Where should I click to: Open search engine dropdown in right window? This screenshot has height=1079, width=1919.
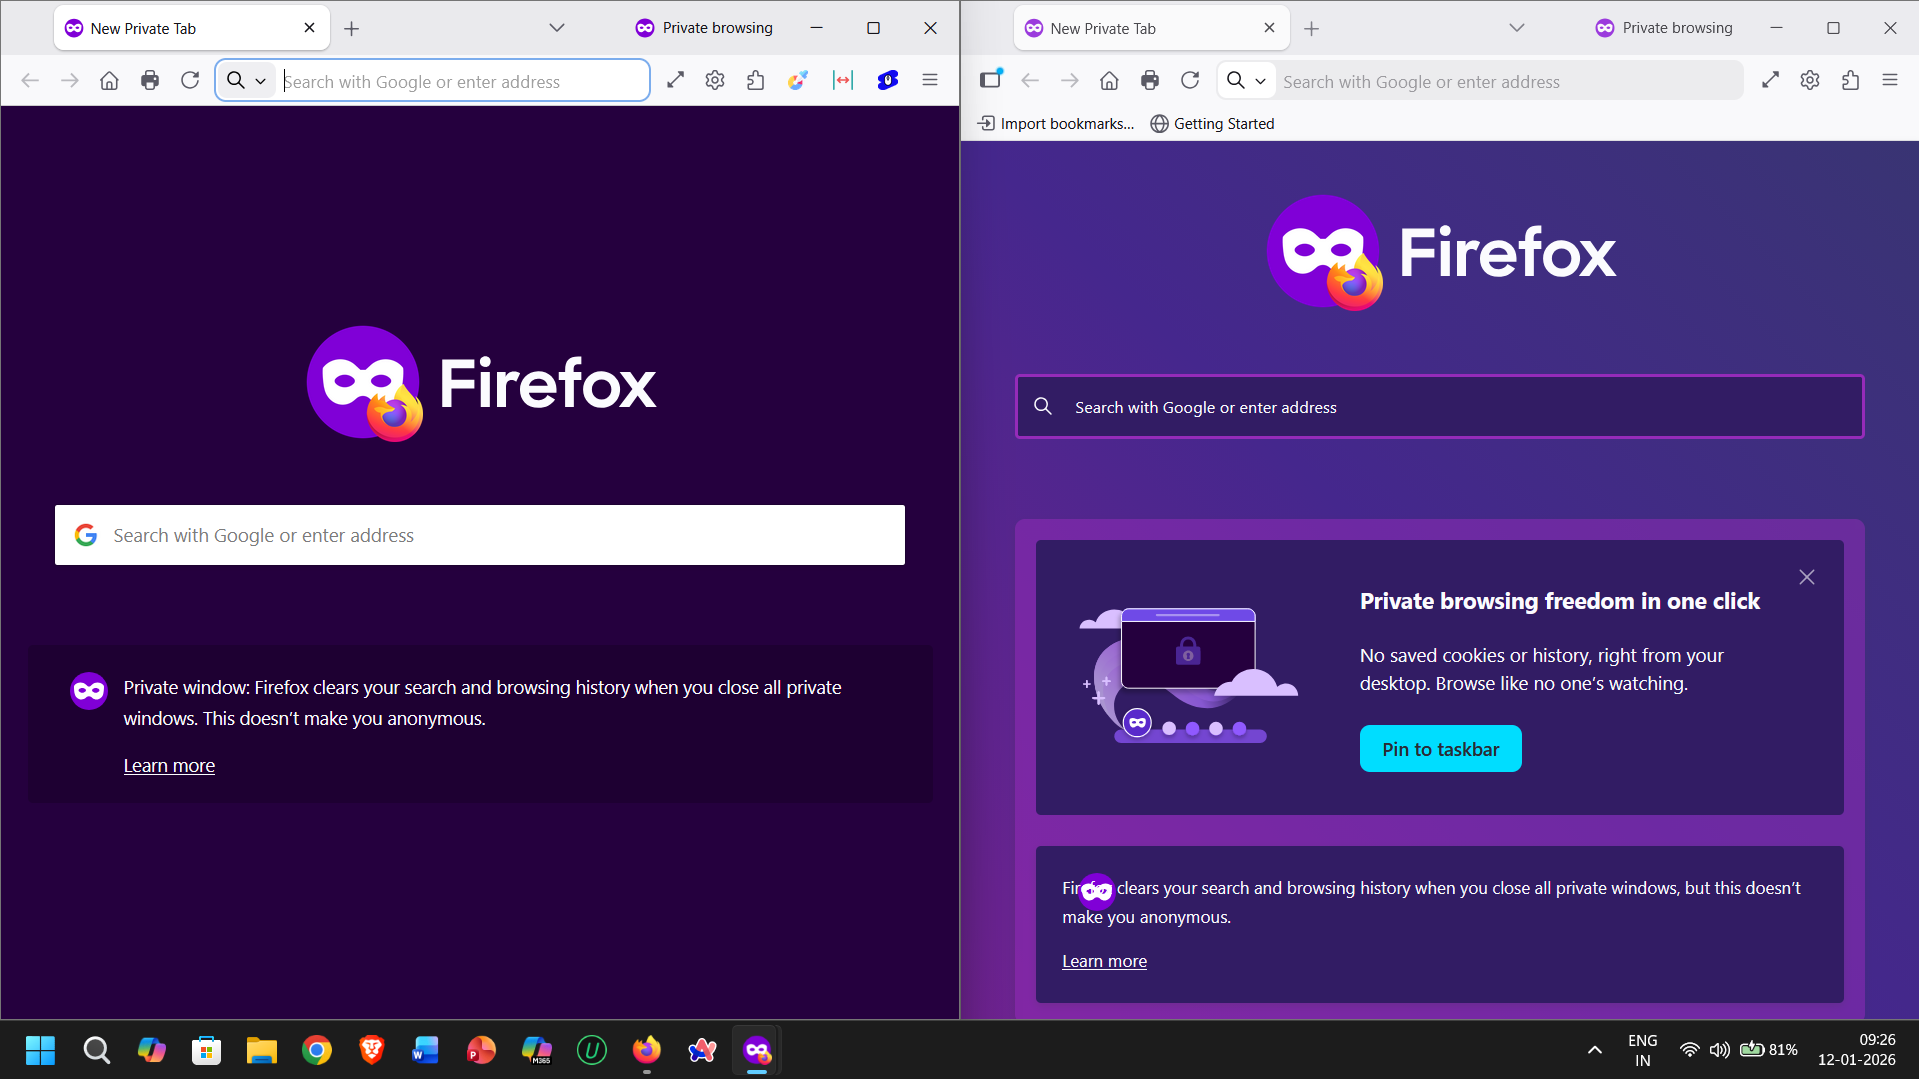tap(1246, 81)
